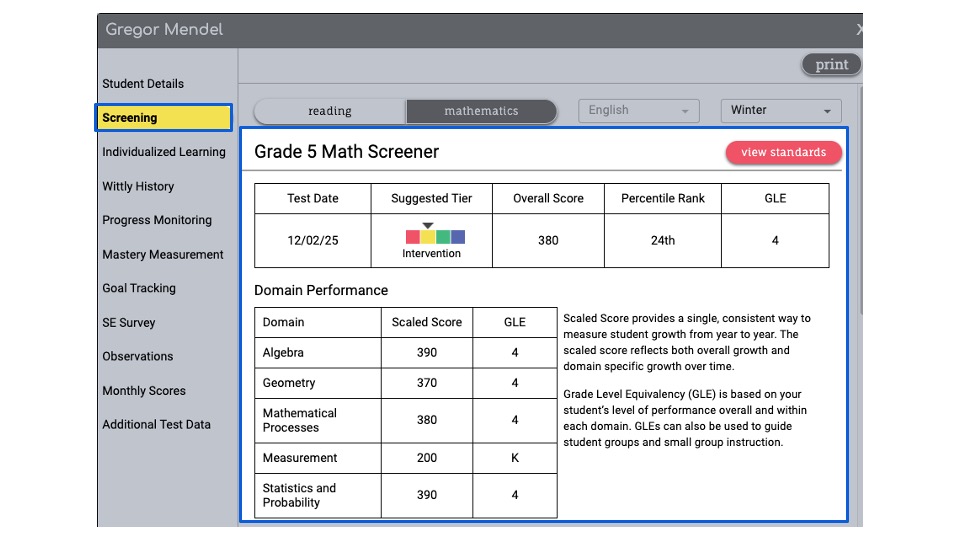The image size is (960, 540).
Task: Select Screening in the sidebar
Action: click(x=163, y=118)
